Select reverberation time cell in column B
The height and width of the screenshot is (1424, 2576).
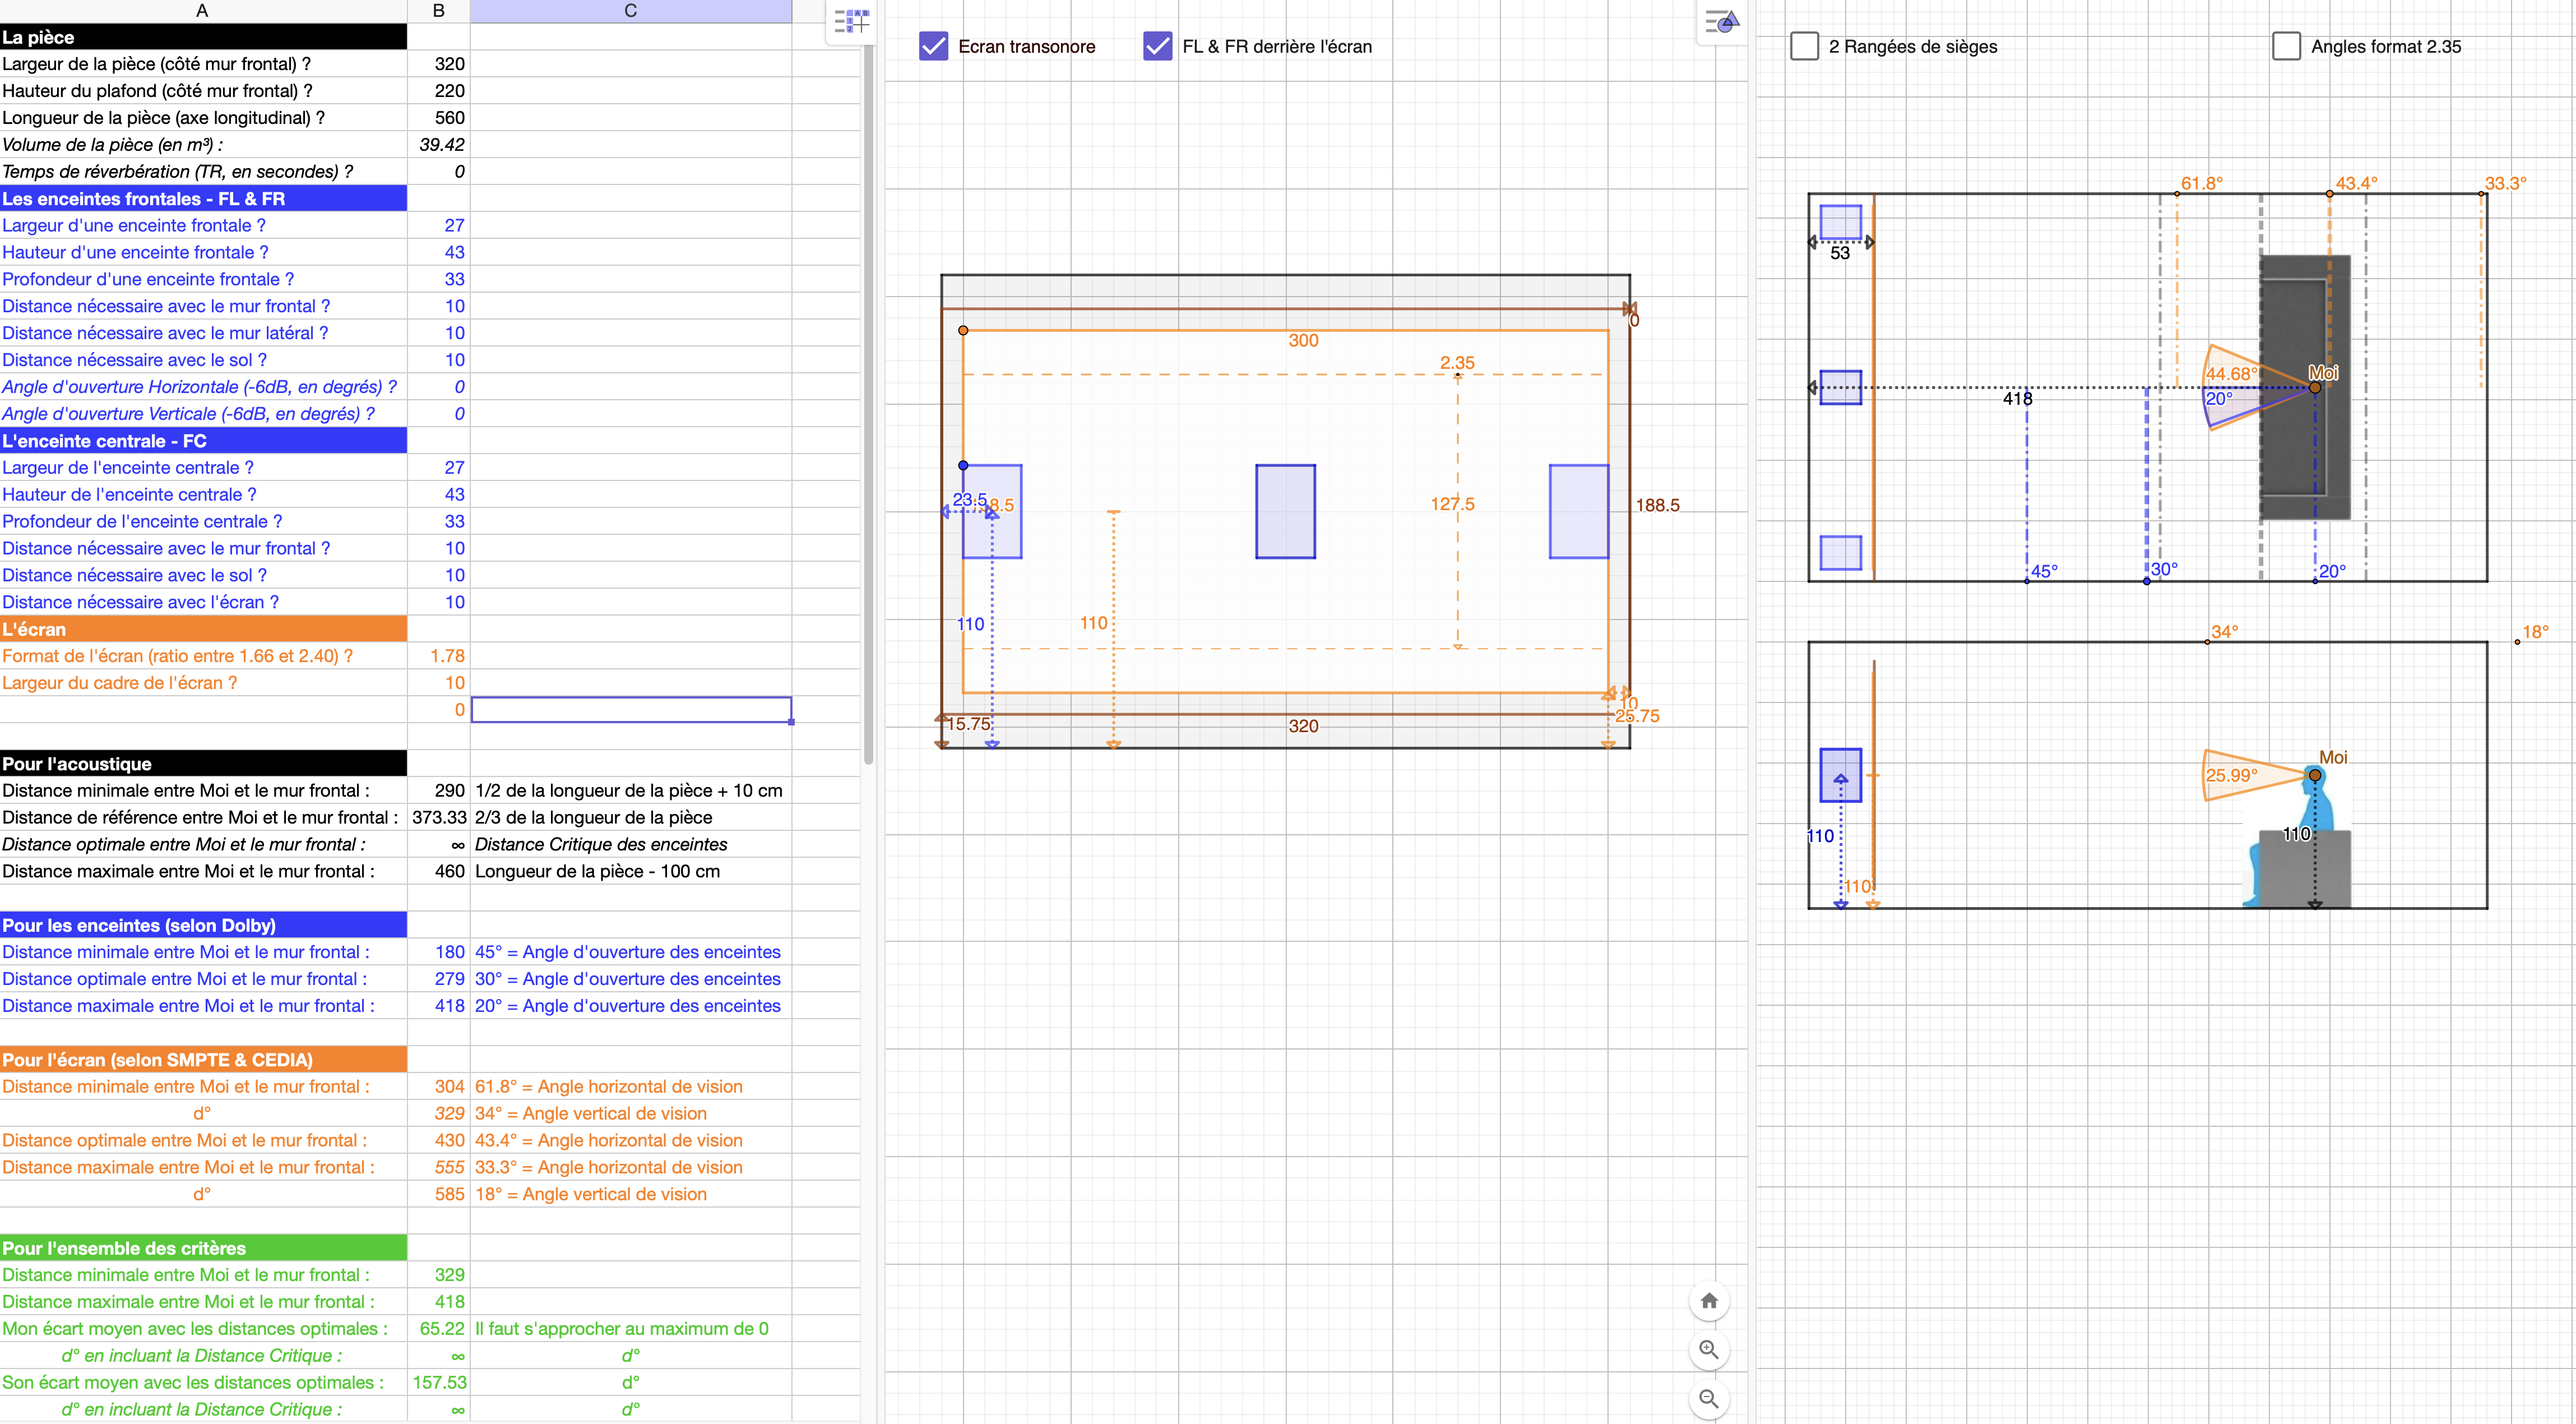click(439, 172)
